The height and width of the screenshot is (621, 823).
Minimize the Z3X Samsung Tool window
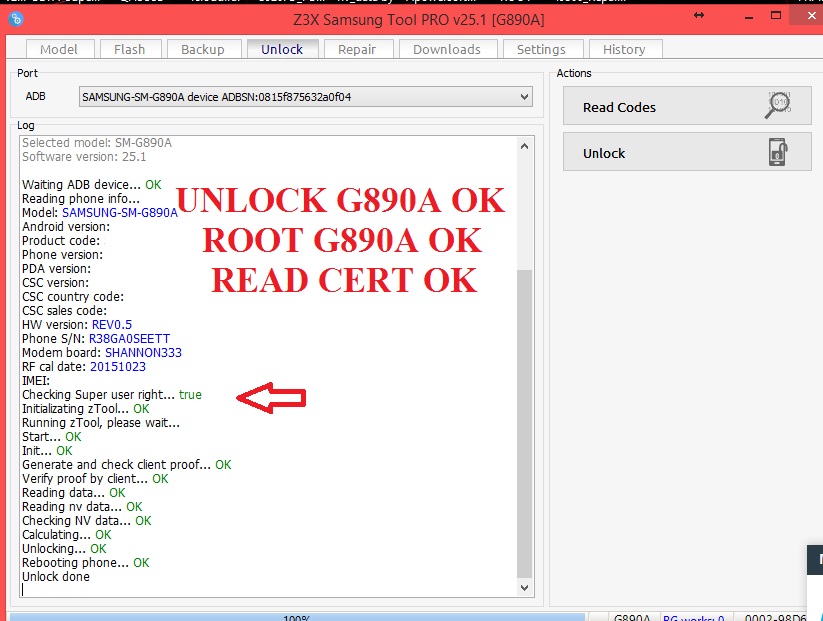(749, 16)
